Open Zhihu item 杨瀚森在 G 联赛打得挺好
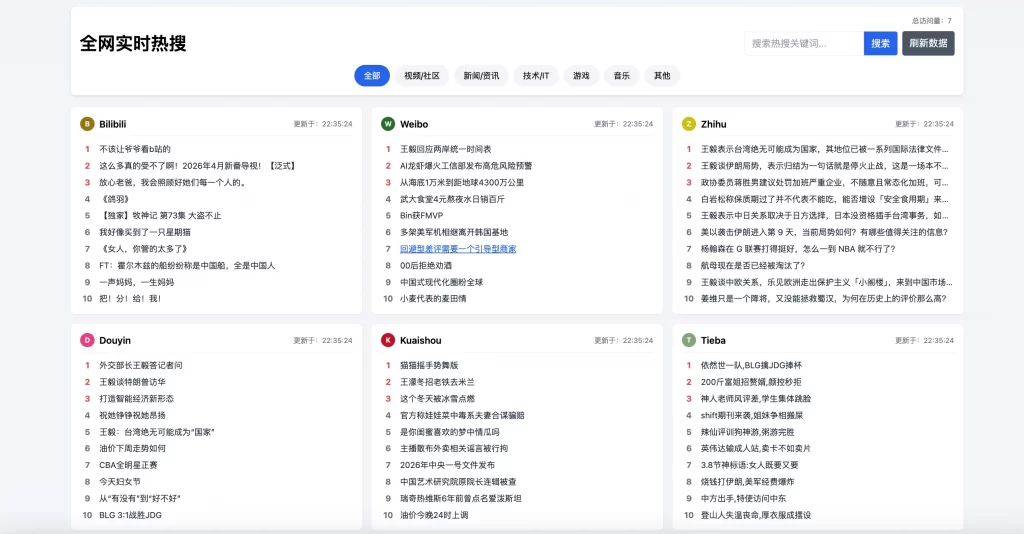 point(798,249)
